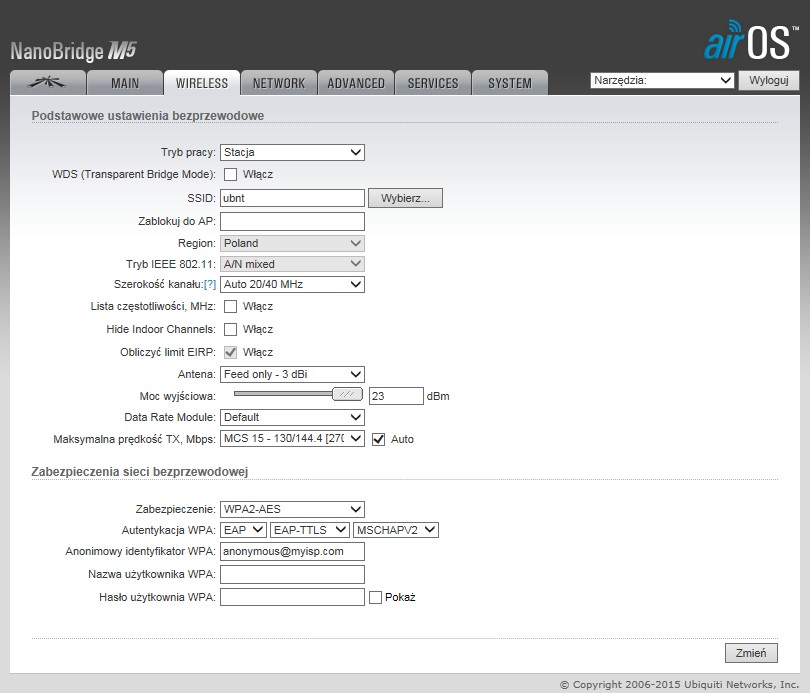Screen dimensions: 810x693
Task: Click the Wybierz... button
Action: pyautogui.click(x=405, y=198)
